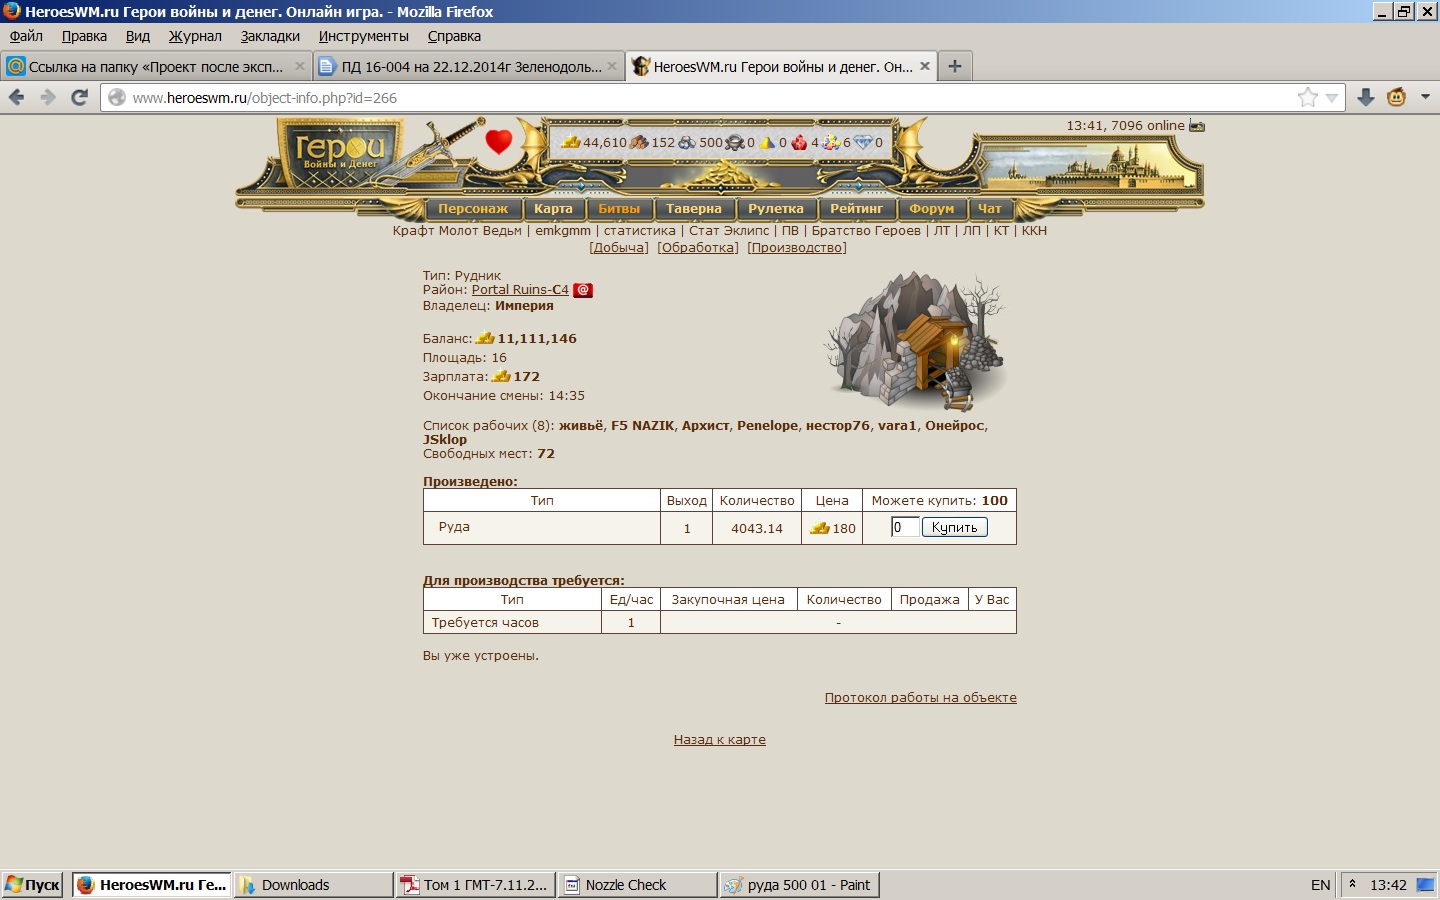This screenshot has width=1440, height=900.
Task: Close the 'Ссылка на папку' tab
Action: (x=299, y=66)
